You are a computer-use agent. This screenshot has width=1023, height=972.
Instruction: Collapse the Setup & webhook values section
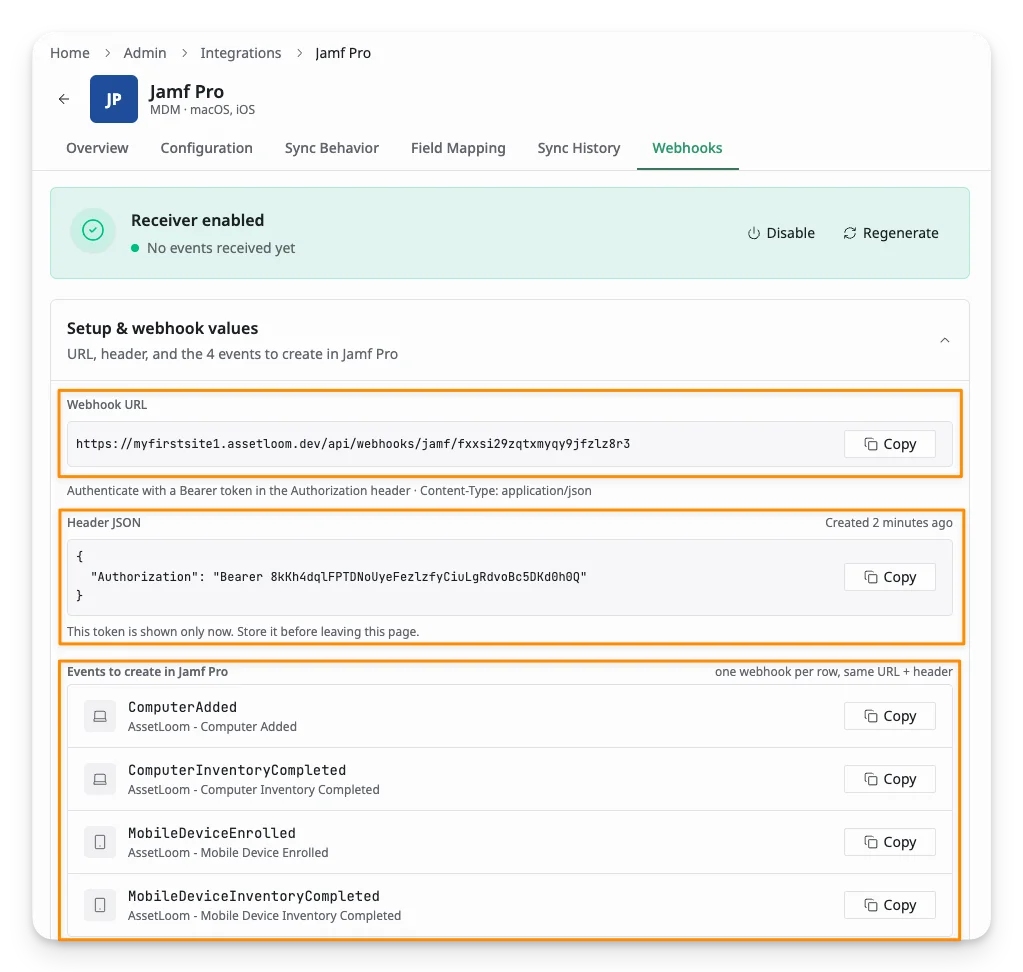click(x=944, y=341)
